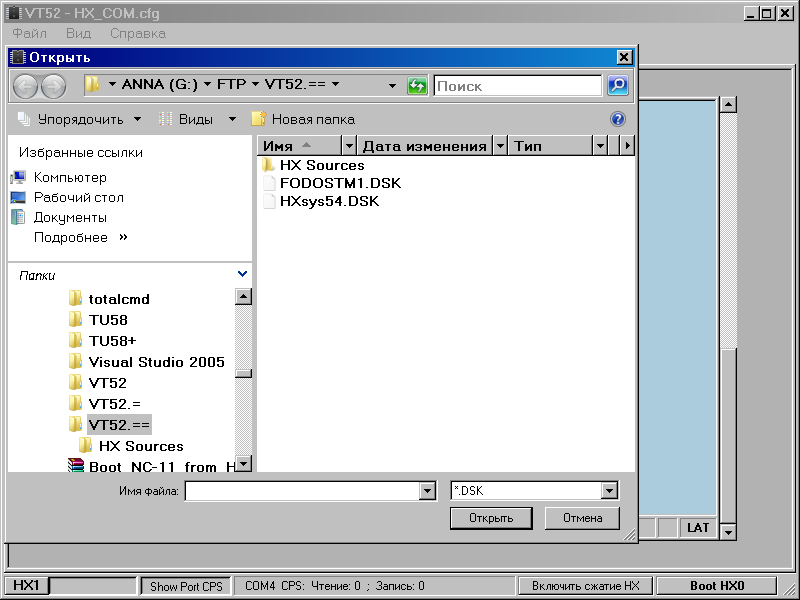Expand the file name history dropdown
Viewport: 800px width, 600px height.
coord(428,491)
